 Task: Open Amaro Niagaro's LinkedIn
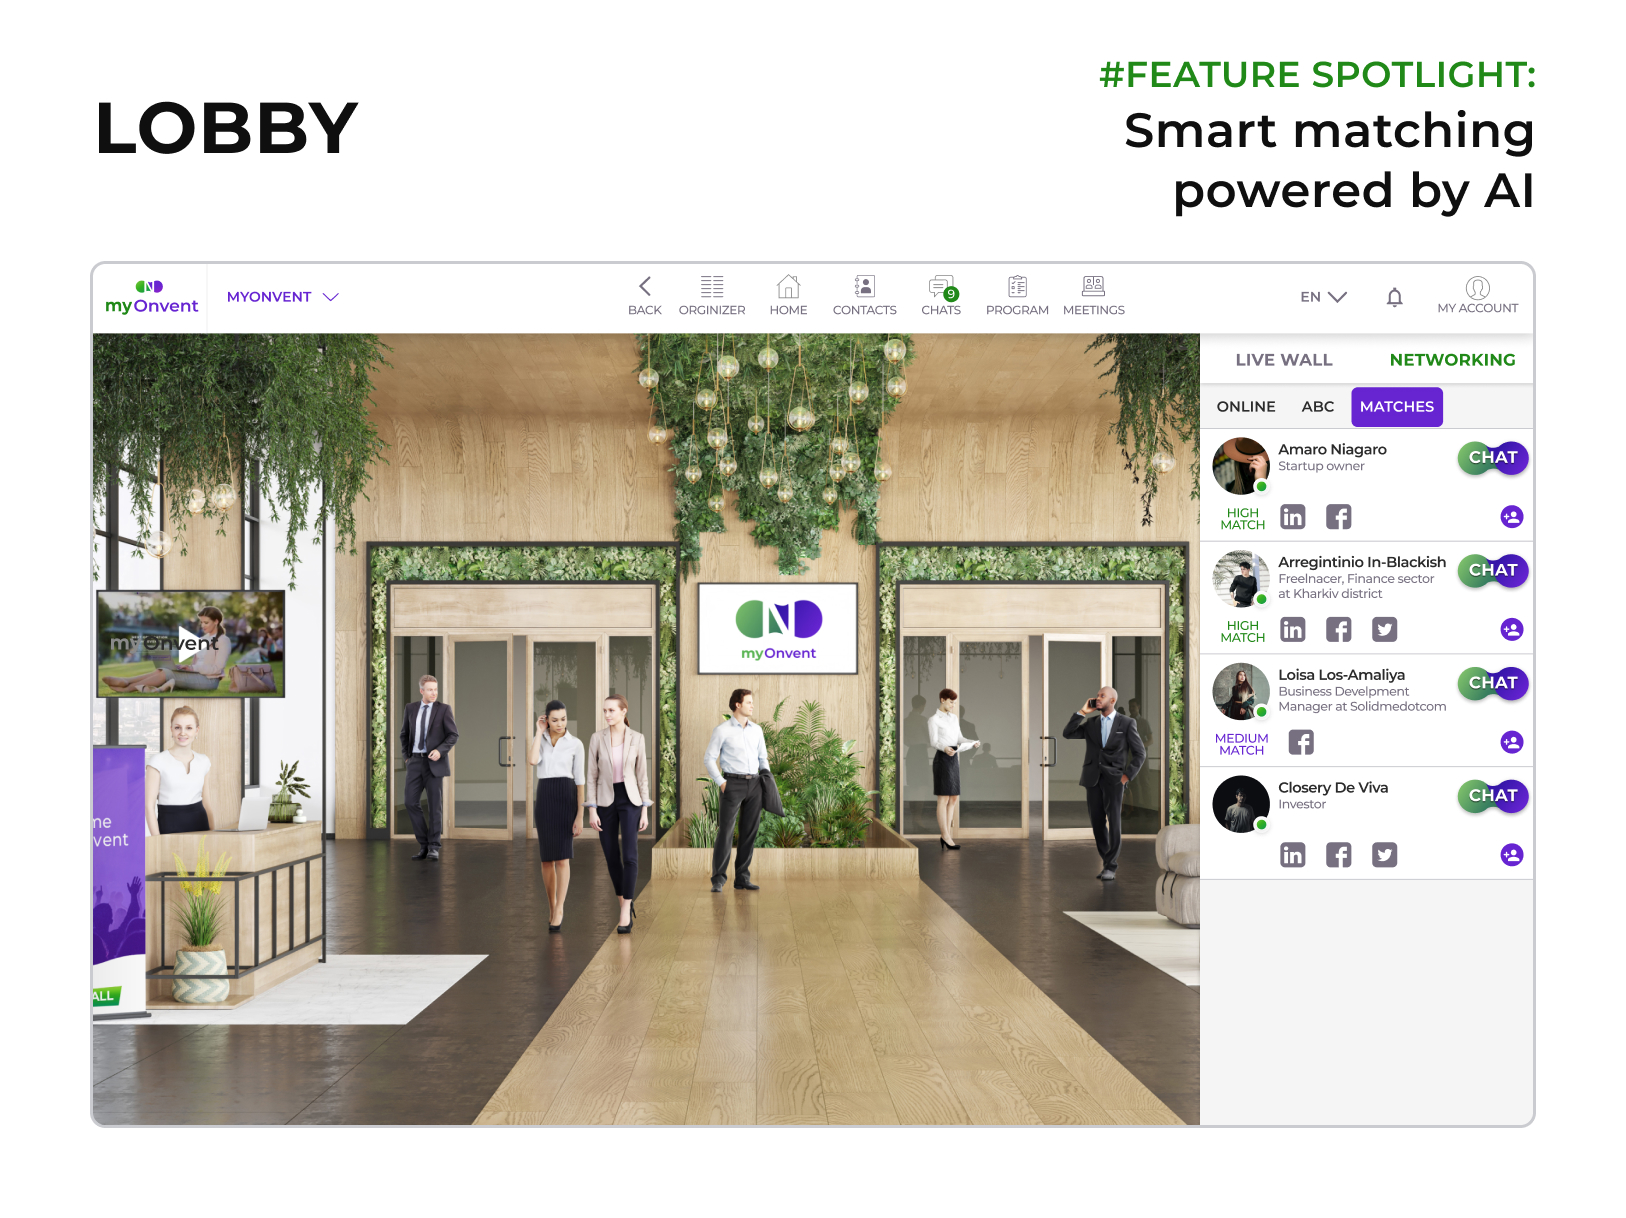point(1293,517)
